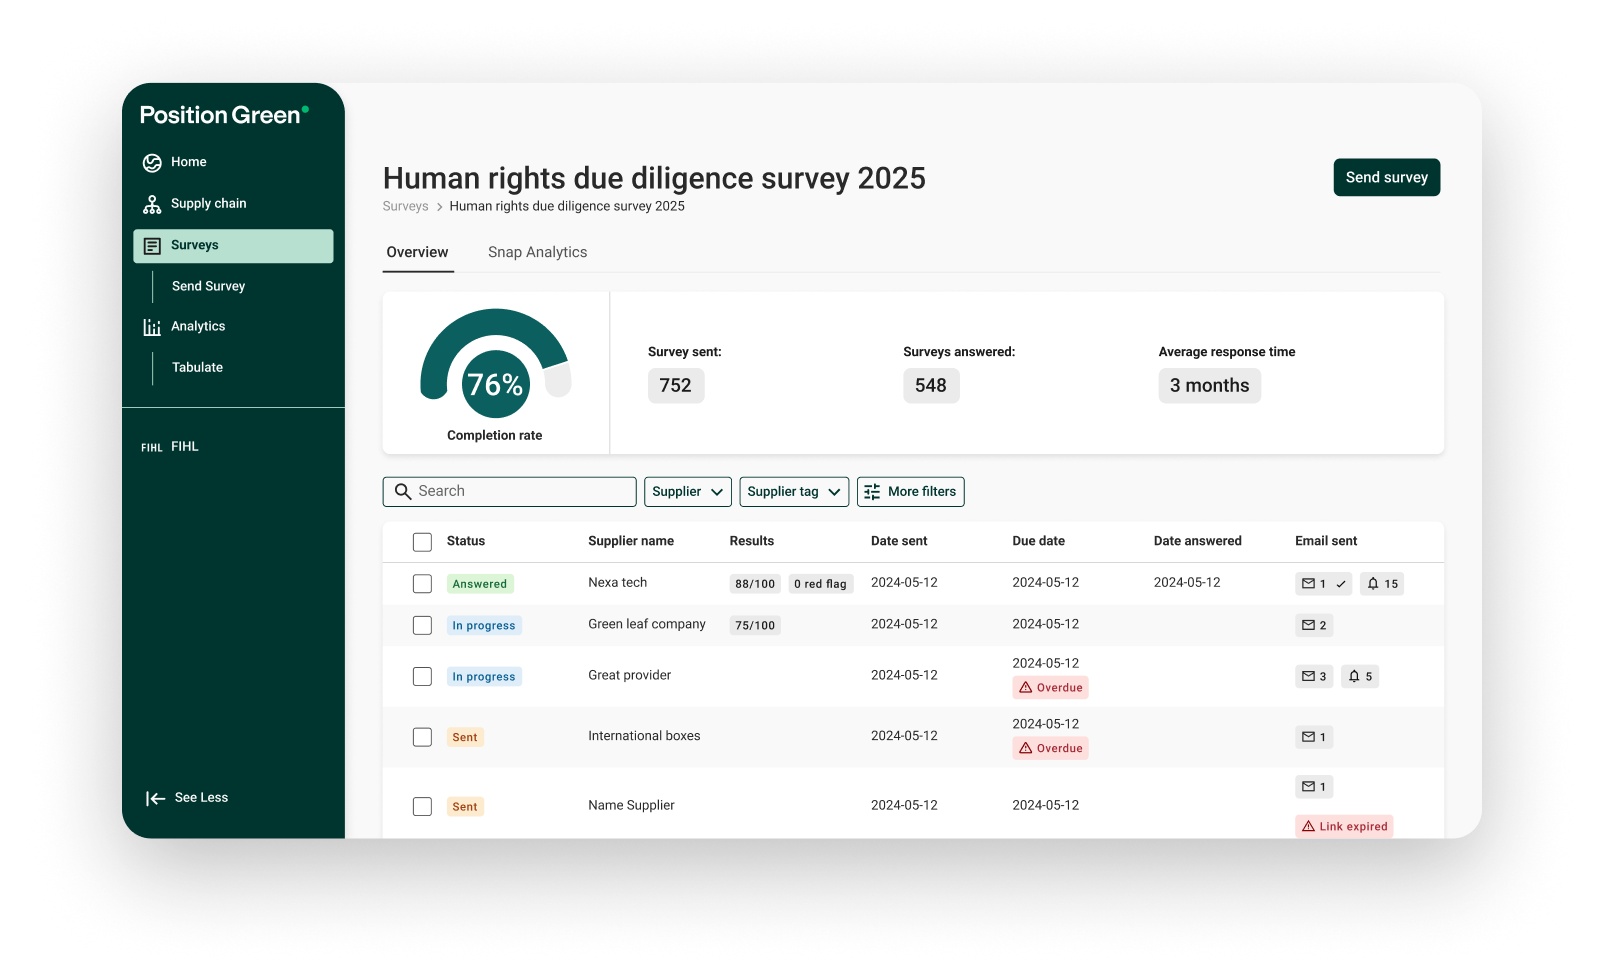Screen dimensions: 1604x960
Task: Select the Home icon in the sidebar
Action: click(152, 162)
